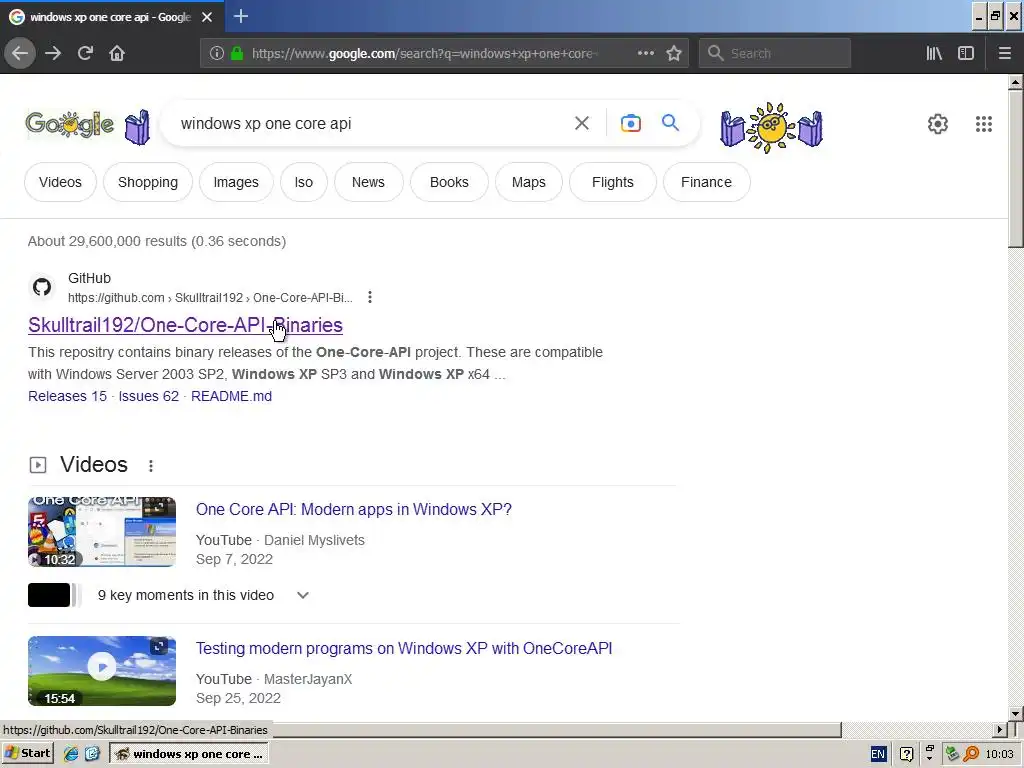Open the EN language bar indicator

pyautogui.click(x=878, y=754)
